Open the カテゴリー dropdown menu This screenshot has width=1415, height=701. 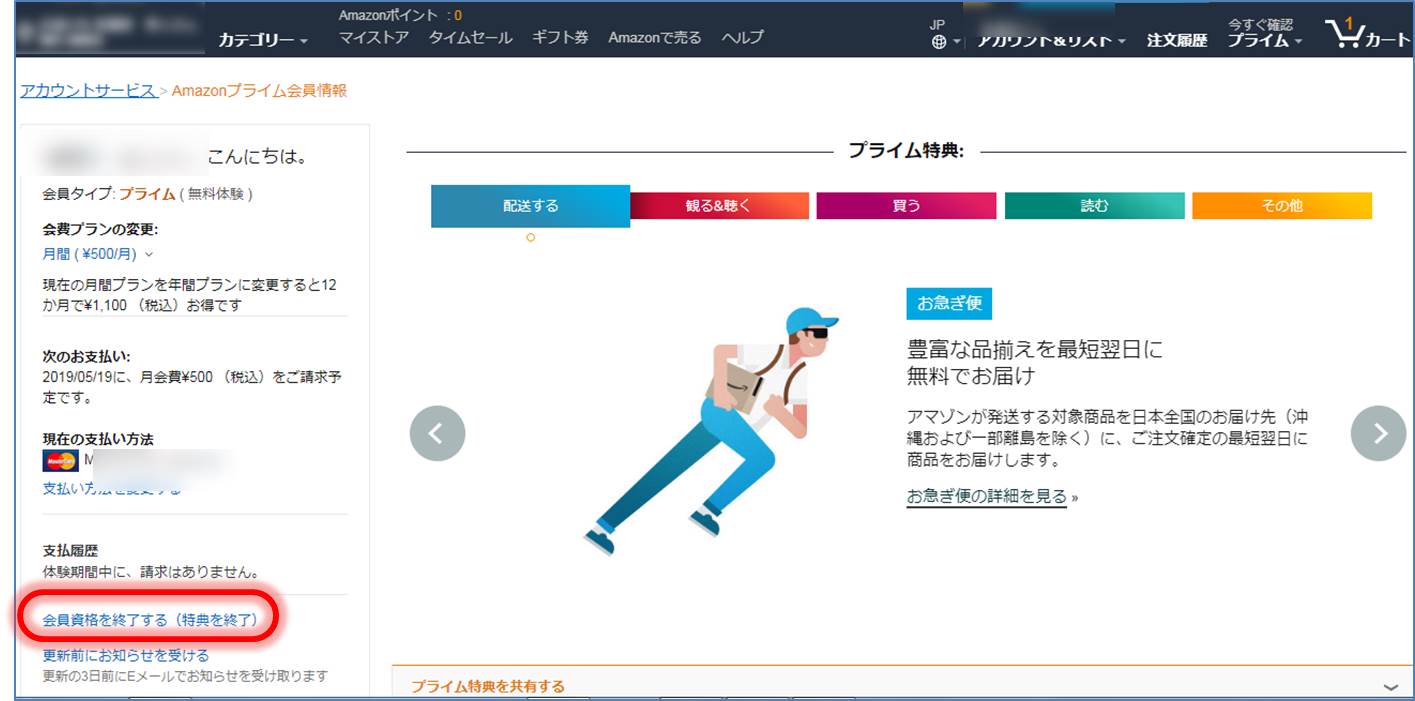(263, 40)
